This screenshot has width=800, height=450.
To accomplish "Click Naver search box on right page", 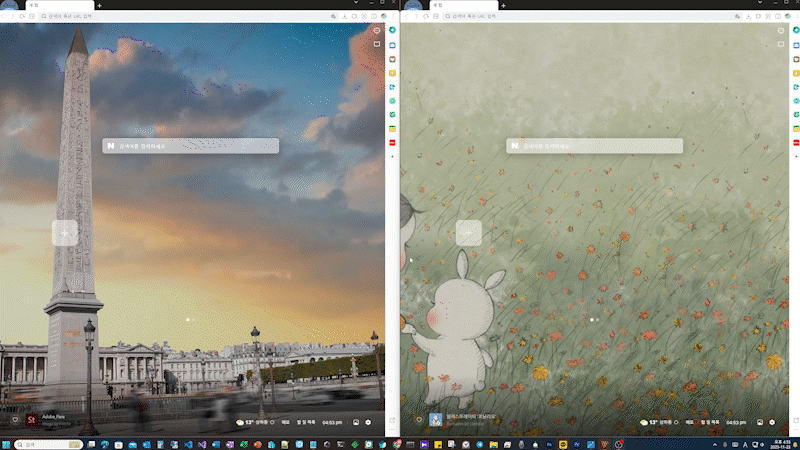I will pos(594,146).
